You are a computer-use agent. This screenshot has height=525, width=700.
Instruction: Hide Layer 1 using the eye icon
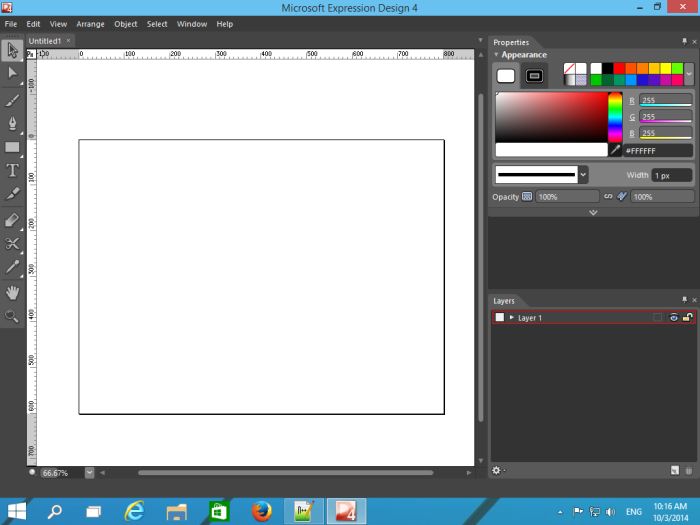674,318
